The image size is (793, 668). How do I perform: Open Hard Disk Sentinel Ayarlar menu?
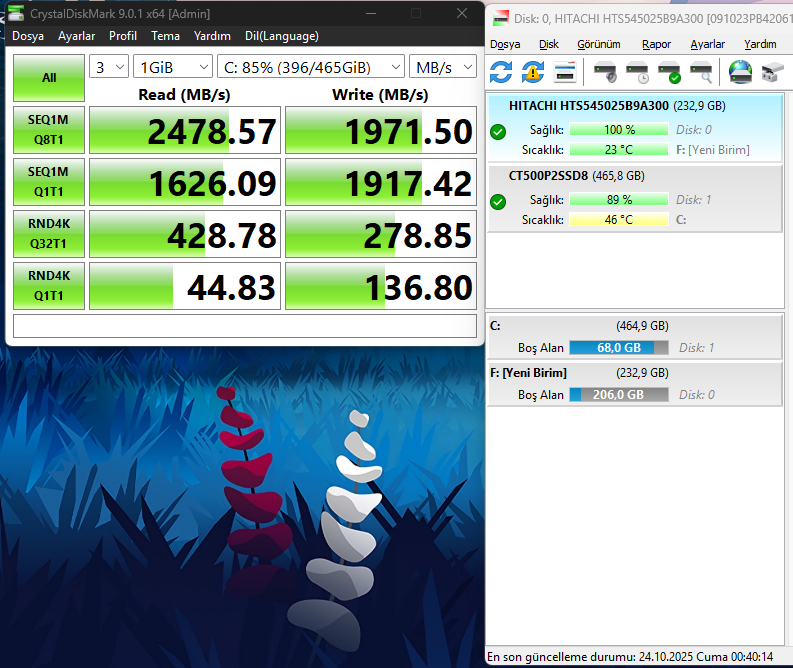point(708,44)
